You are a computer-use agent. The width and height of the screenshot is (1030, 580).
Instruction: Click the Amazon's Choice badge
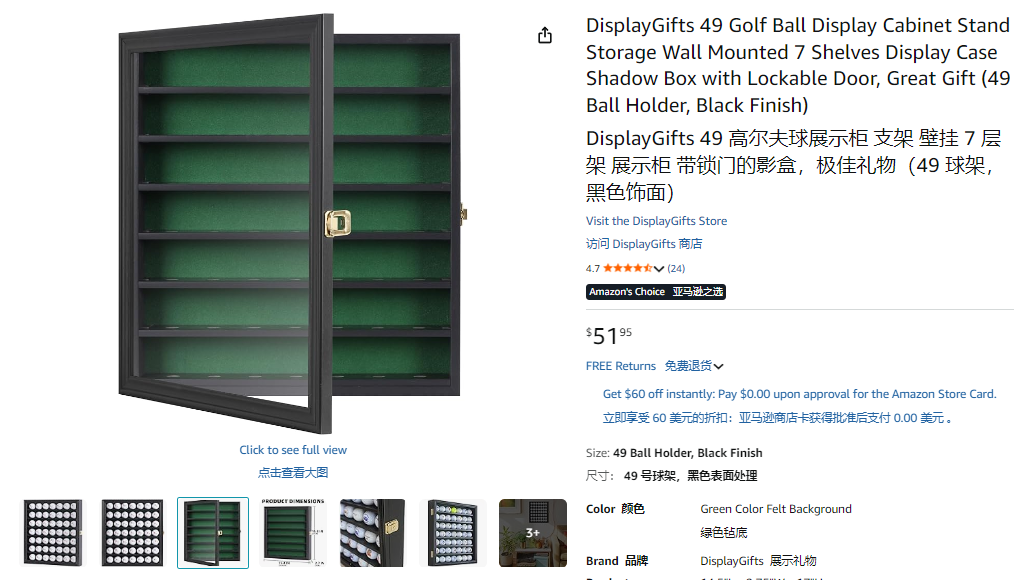pyautogui.click(x=656, y=292)
